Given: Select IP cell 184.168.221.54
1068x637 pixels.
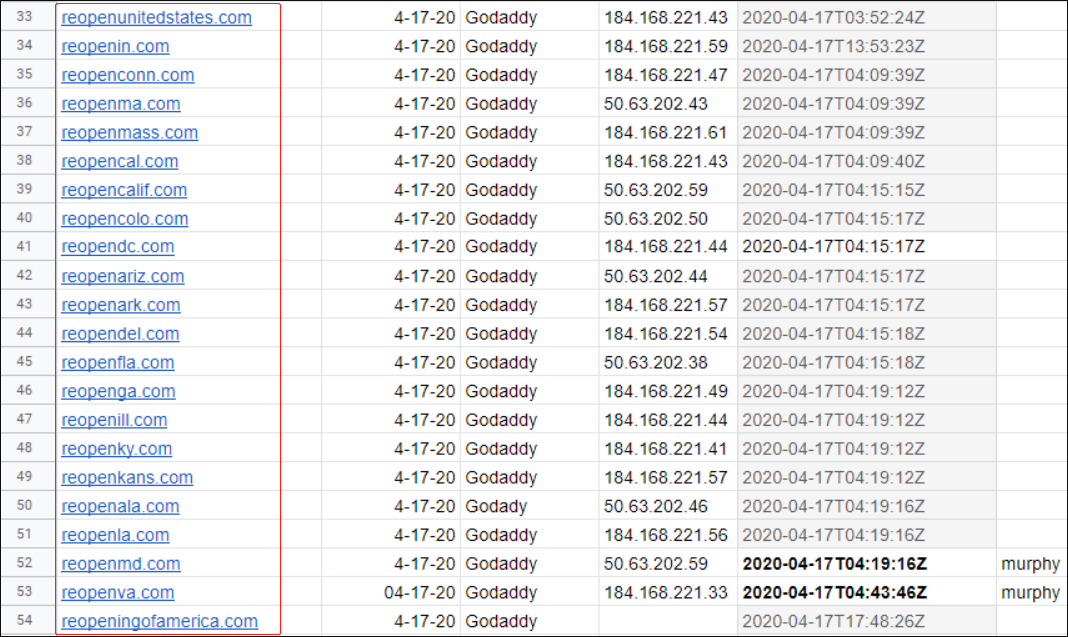Looking at the screenshot, I should pyautogui.click(x=668, y=334).
